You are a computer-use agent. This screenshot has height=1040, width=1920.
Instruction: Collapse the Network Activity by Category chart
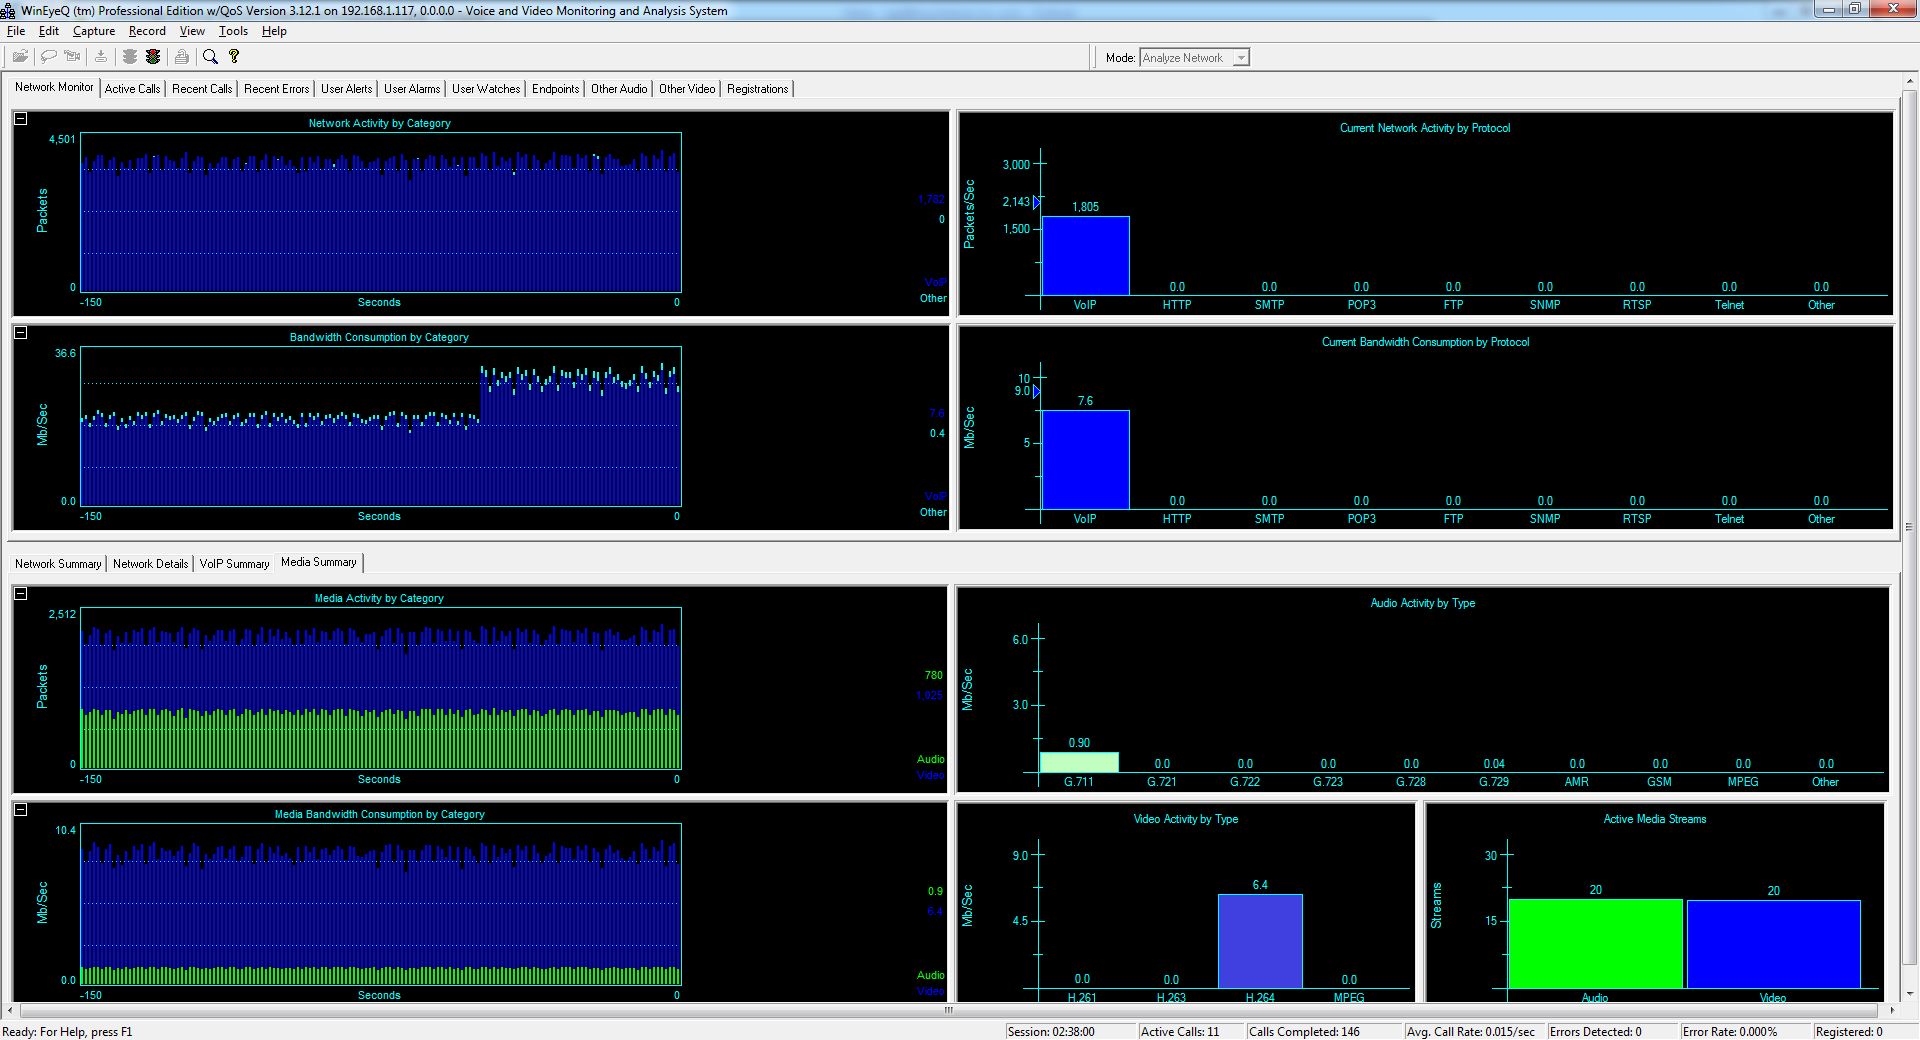click(x=21, y=119)
